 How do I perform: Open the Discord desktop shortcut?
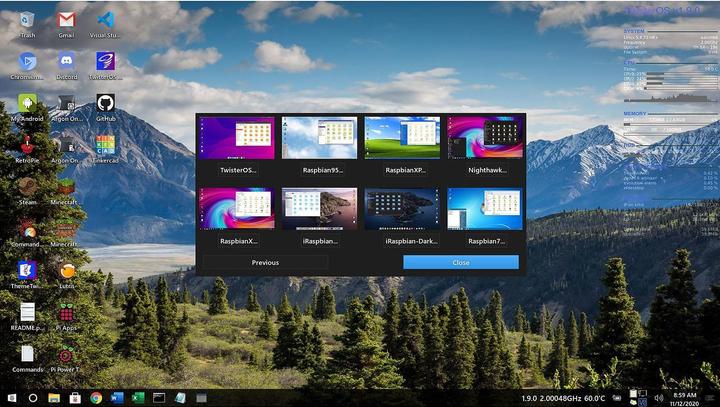pyautogui.click(x=66, y=62)
